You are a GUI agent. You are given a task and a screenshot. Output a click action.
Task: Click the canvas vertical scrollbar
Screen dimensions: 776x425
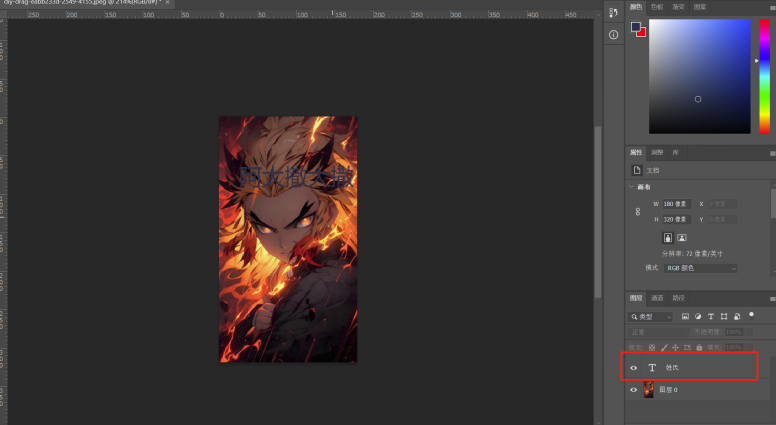(x=598, y=212)
